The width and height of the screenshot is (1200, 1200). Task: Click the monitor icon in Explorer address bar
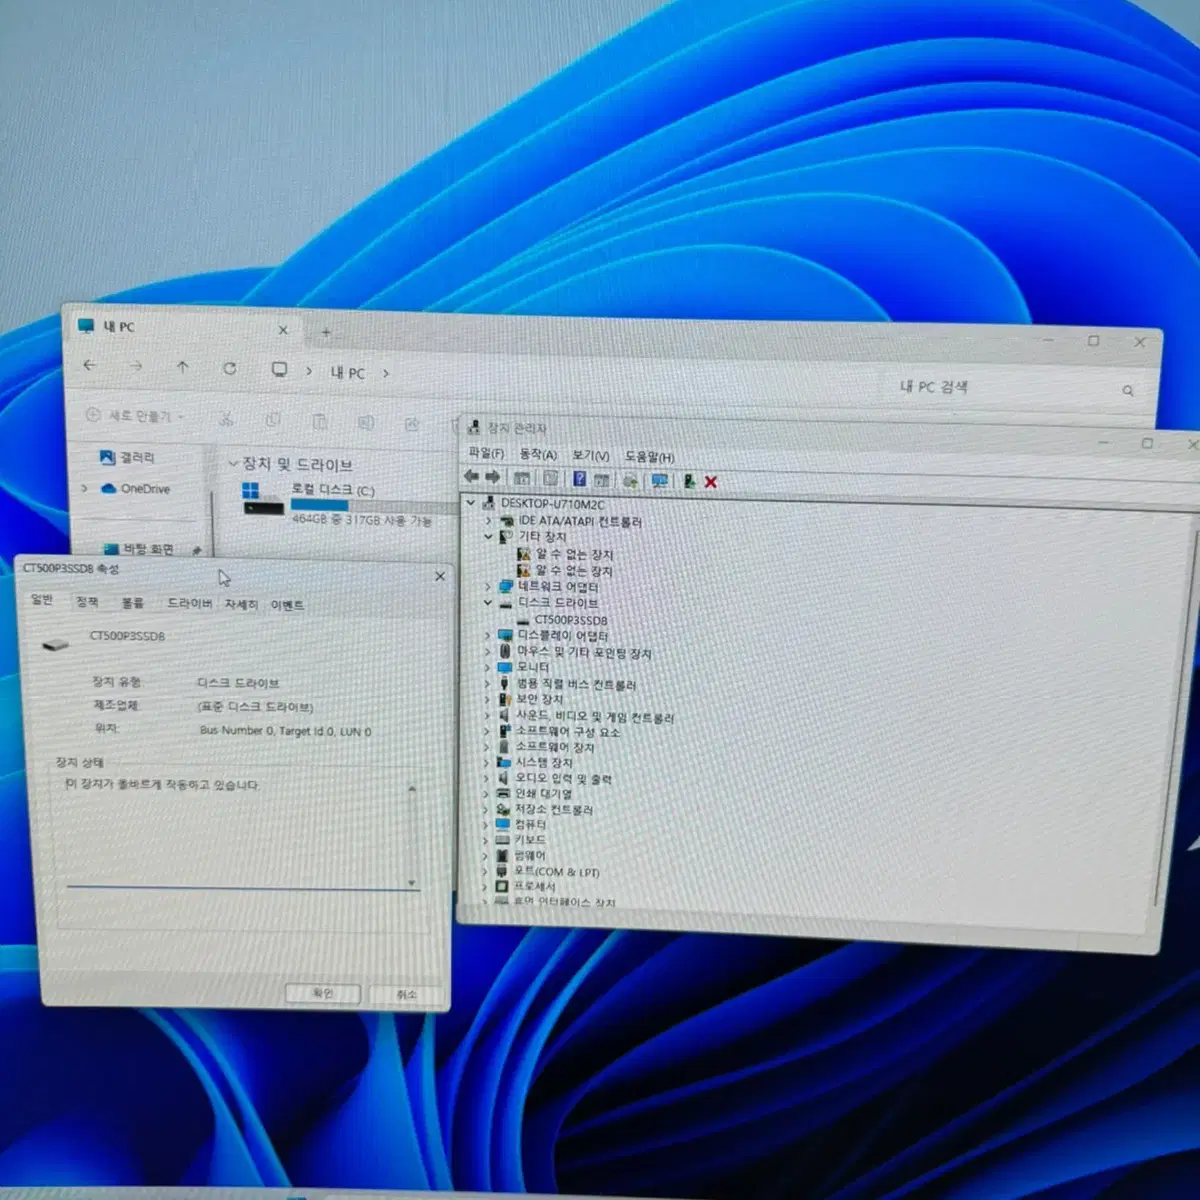coord(279,370)
